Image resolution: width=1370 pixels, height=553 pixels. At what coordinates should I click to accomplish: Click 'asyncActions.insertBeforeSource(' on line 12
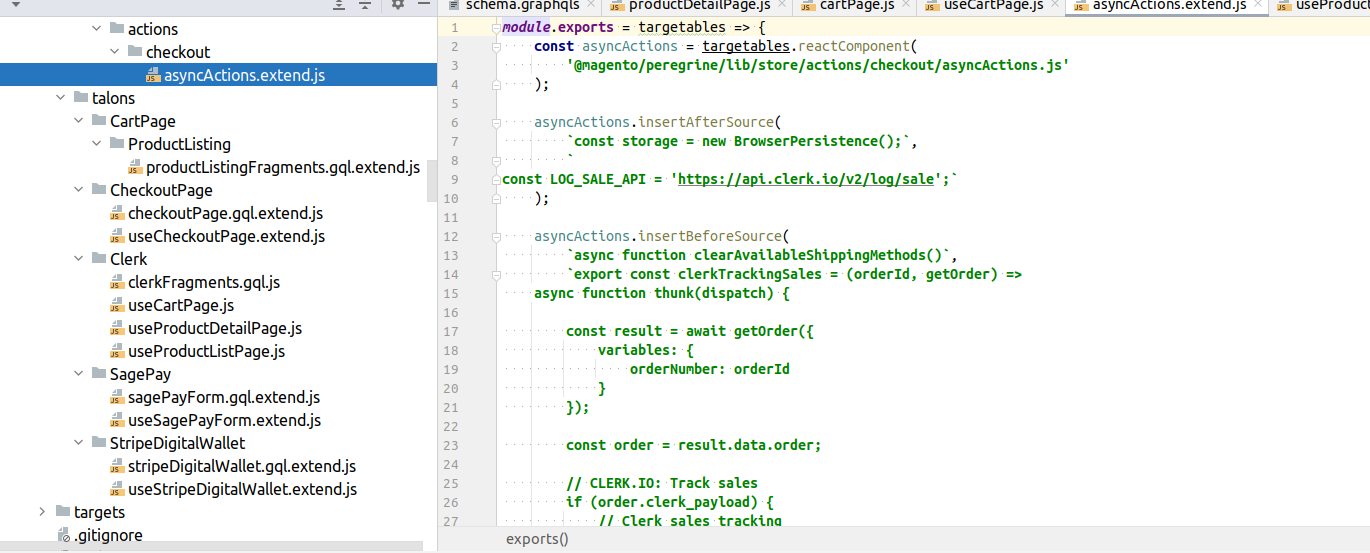tap(662, 236)
